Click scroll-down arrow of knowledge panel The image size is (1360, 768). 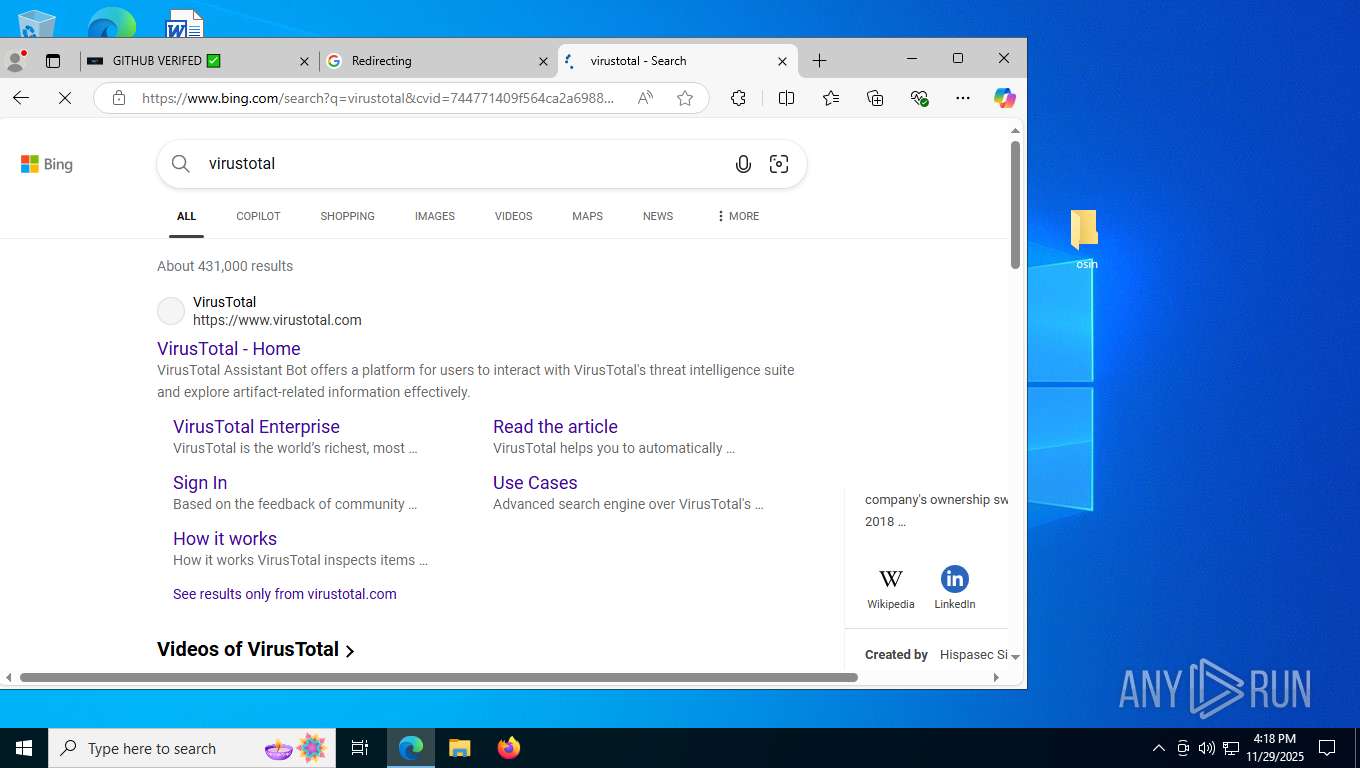pos(1015,657)
